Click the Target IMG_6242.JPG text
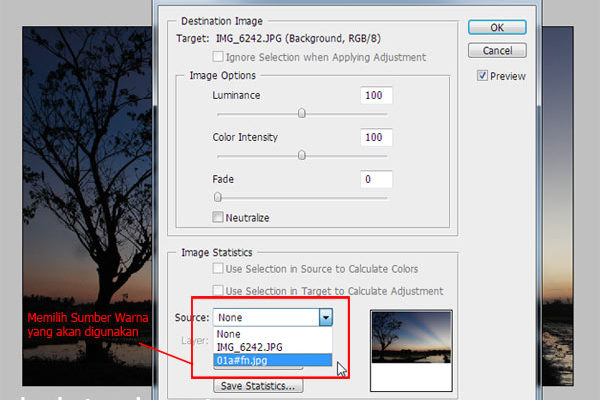 click(x=279, y=38)
